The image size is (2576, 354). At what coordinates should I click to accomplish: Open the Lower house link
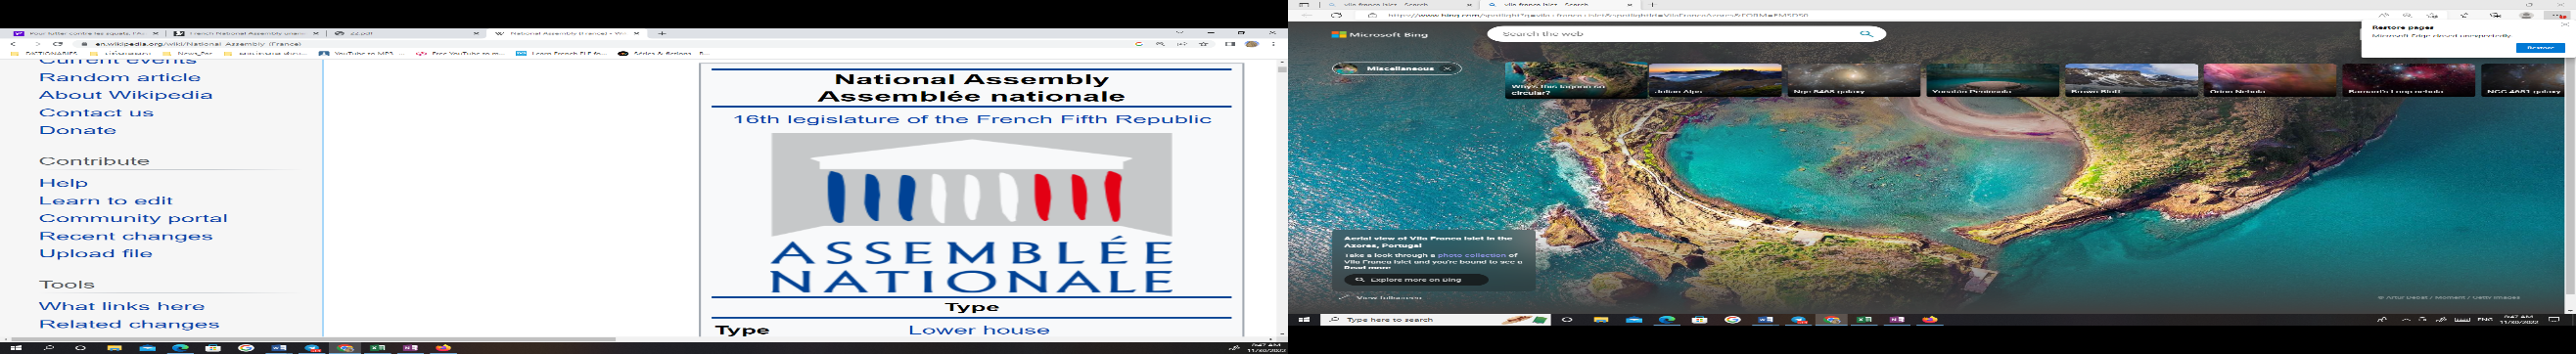(979, 330)
